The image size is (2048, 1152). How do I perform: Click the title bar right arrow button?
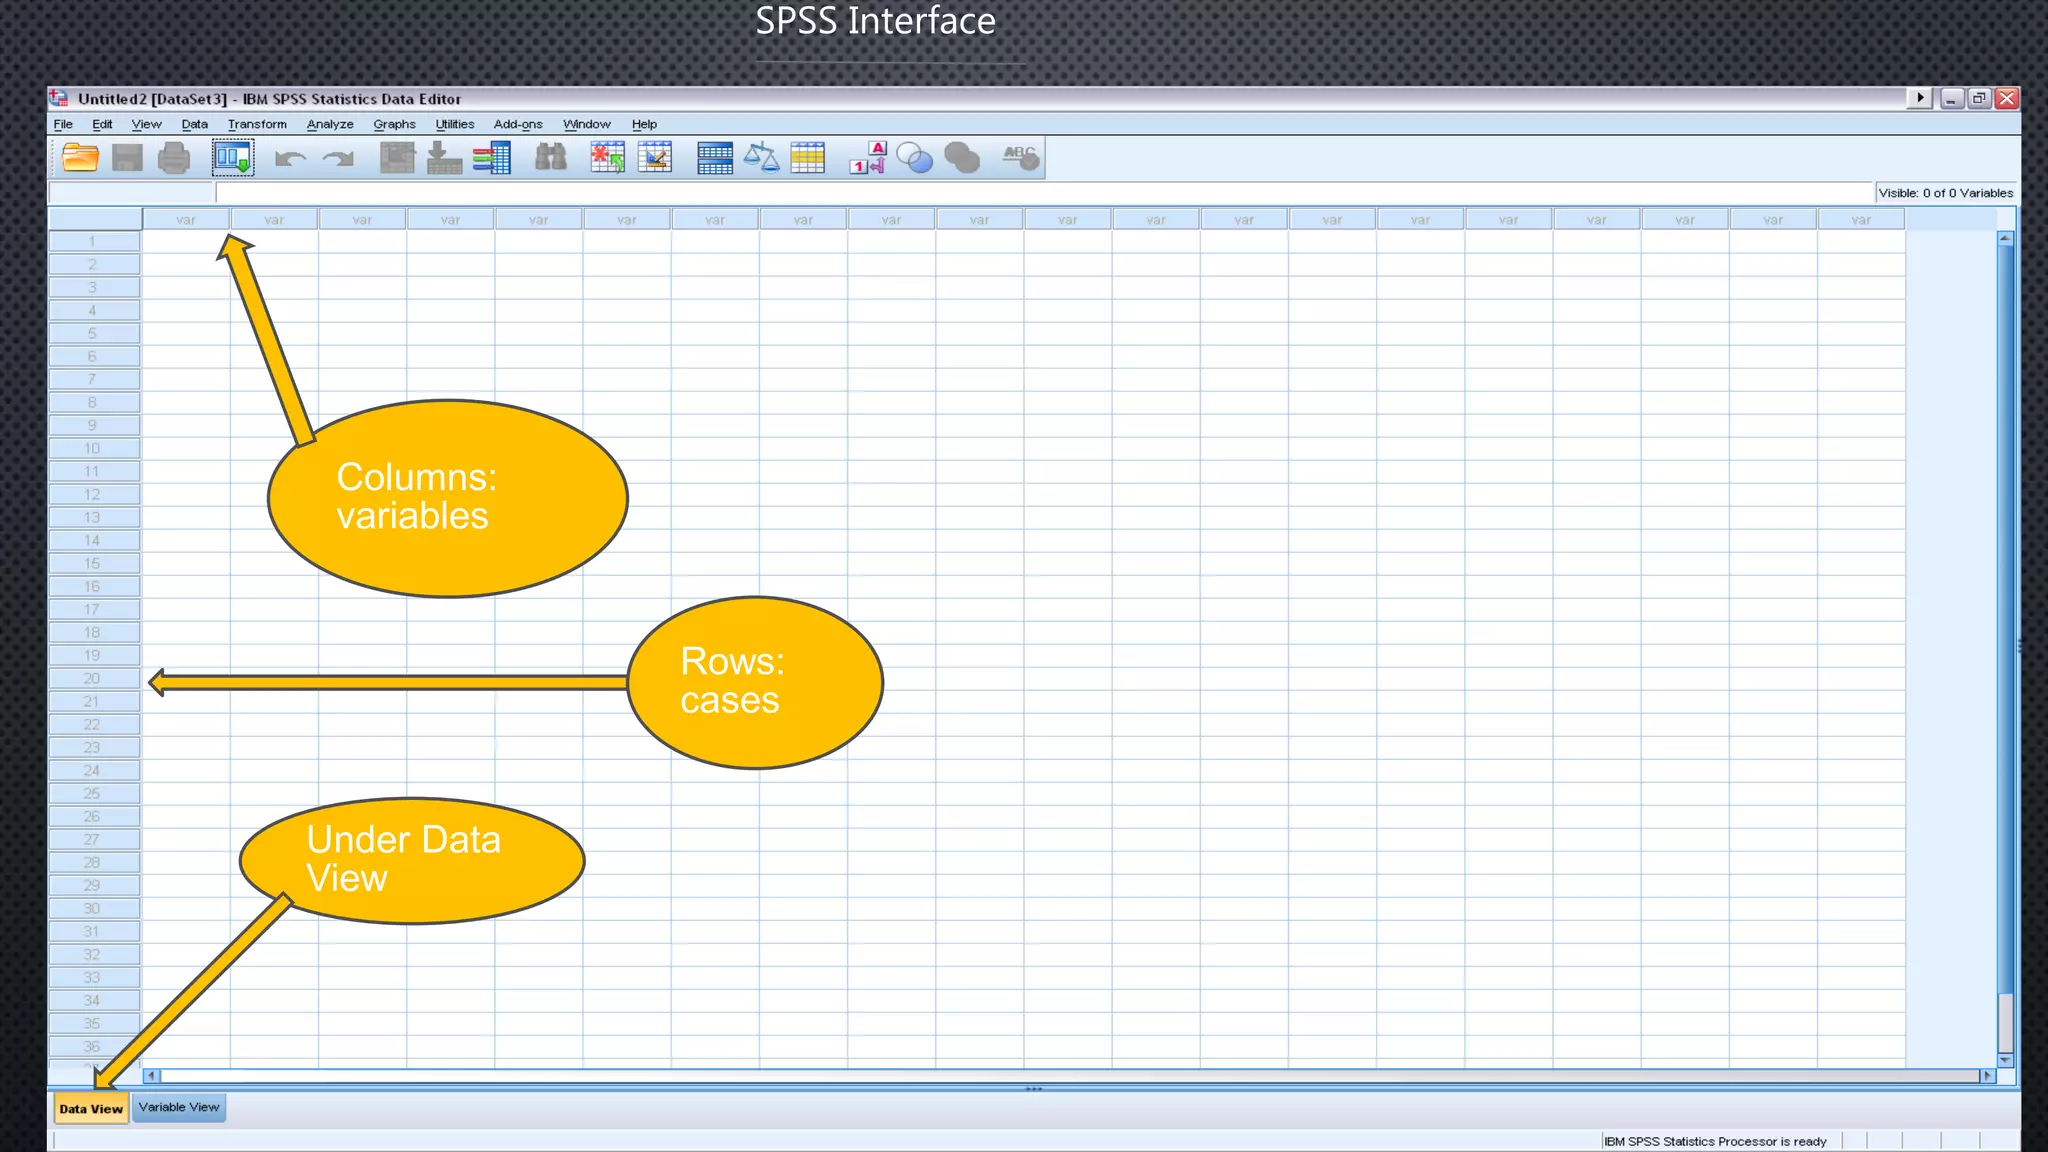[1919, 98]
